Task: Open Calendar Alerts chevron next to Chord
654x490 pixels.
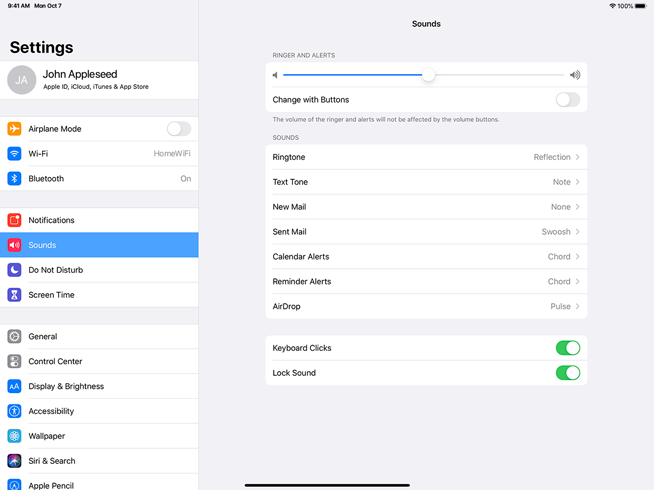Action: point(578,256)
